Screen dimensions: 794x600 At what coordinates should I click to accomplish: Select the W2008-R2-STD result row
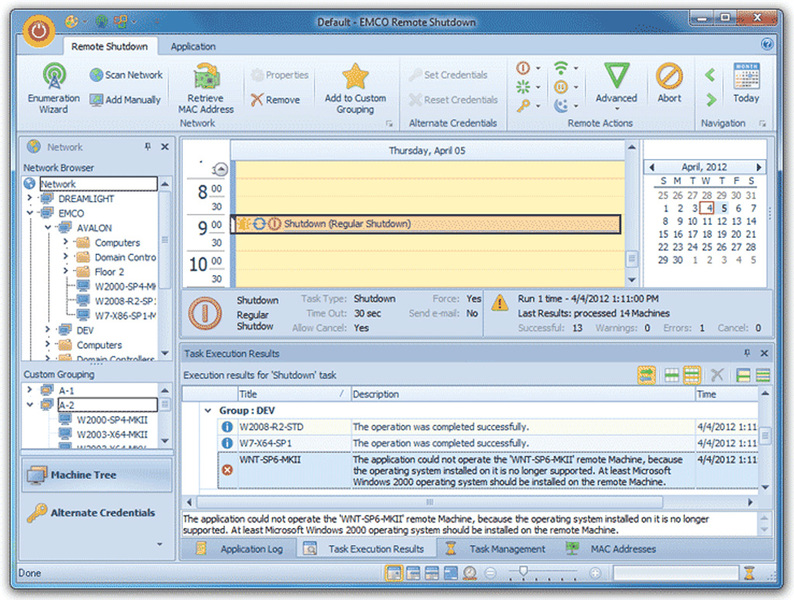pyautogui.click(x=488, y=427)
